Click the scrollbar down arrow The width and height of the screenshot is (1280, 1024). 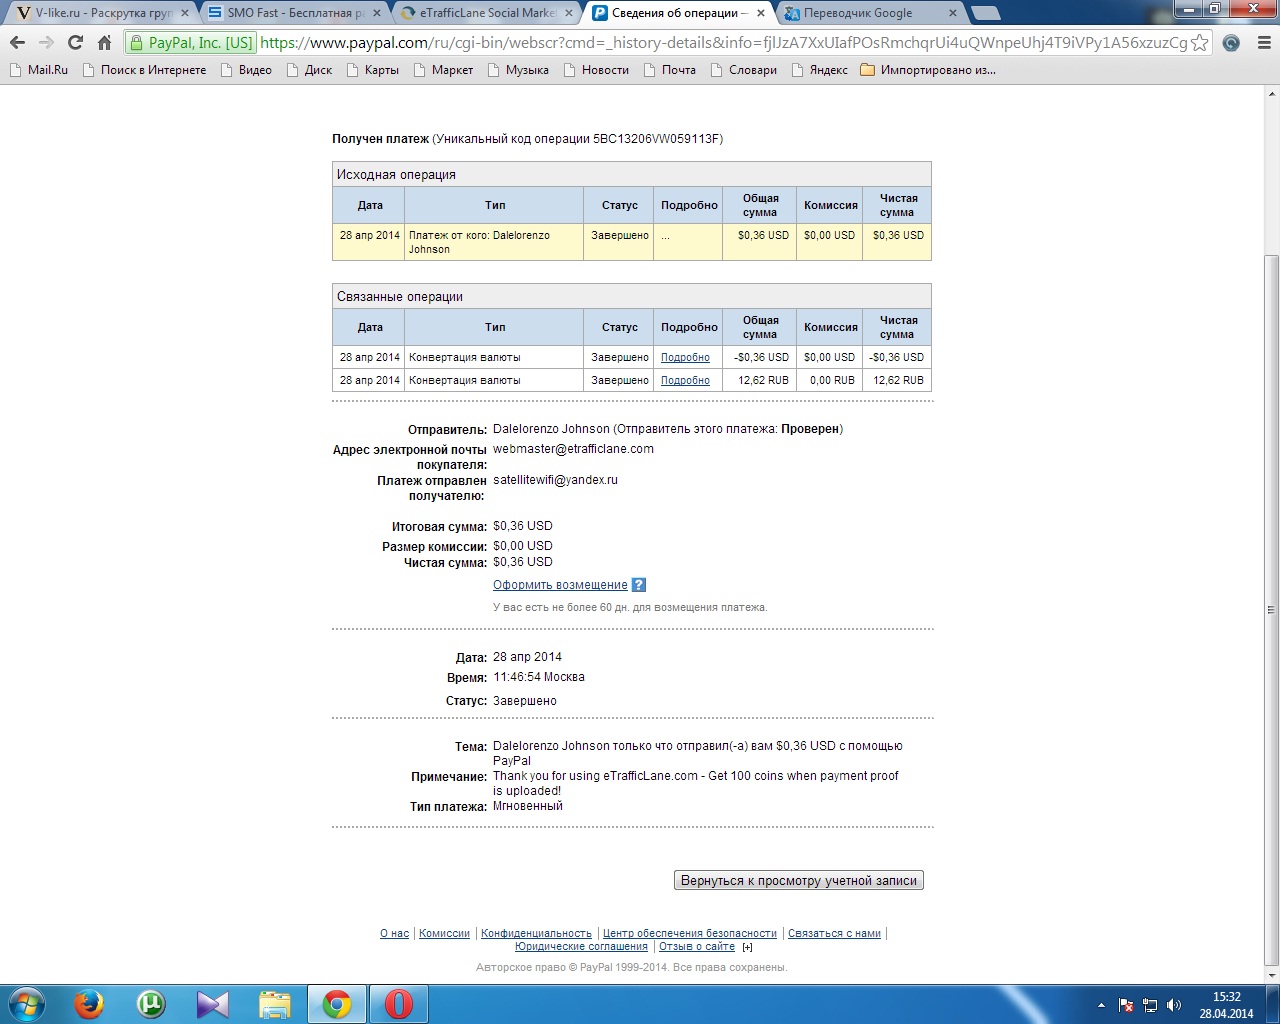[x=1272, y=974]
